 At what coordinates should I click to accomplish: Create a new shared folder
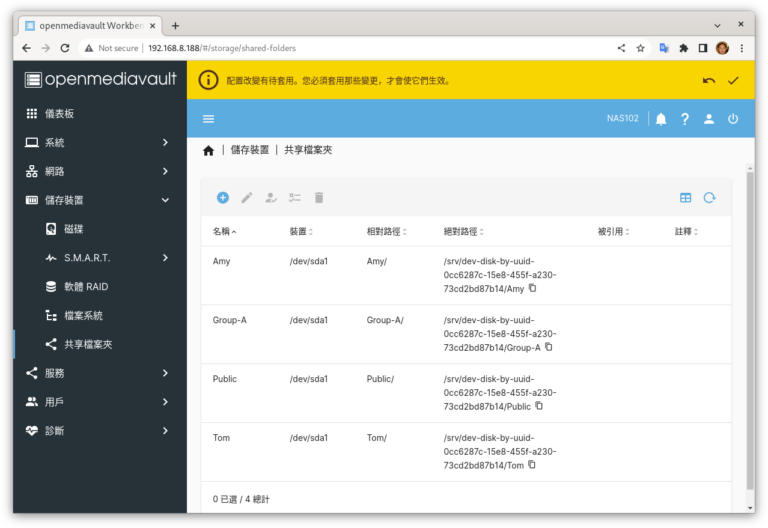pos(222,198)
